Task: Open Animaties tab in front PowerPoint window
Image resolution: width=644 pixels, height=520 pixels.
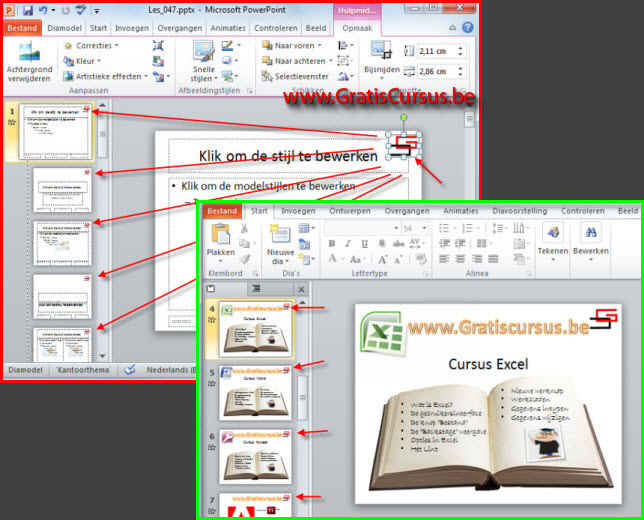Action: 460,211
